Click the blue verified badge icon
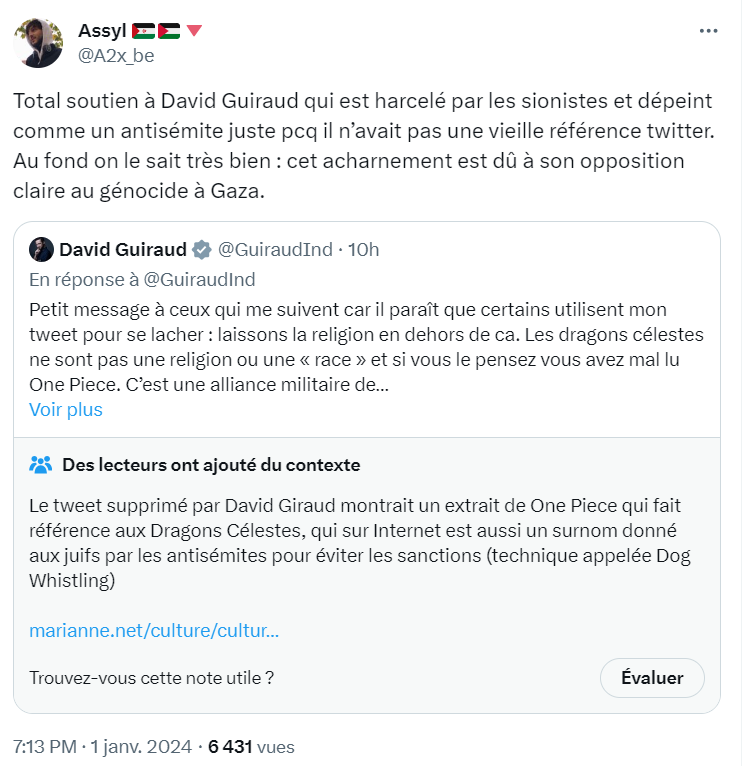Viewport: 749px width, 766px height. click(201, 250)
